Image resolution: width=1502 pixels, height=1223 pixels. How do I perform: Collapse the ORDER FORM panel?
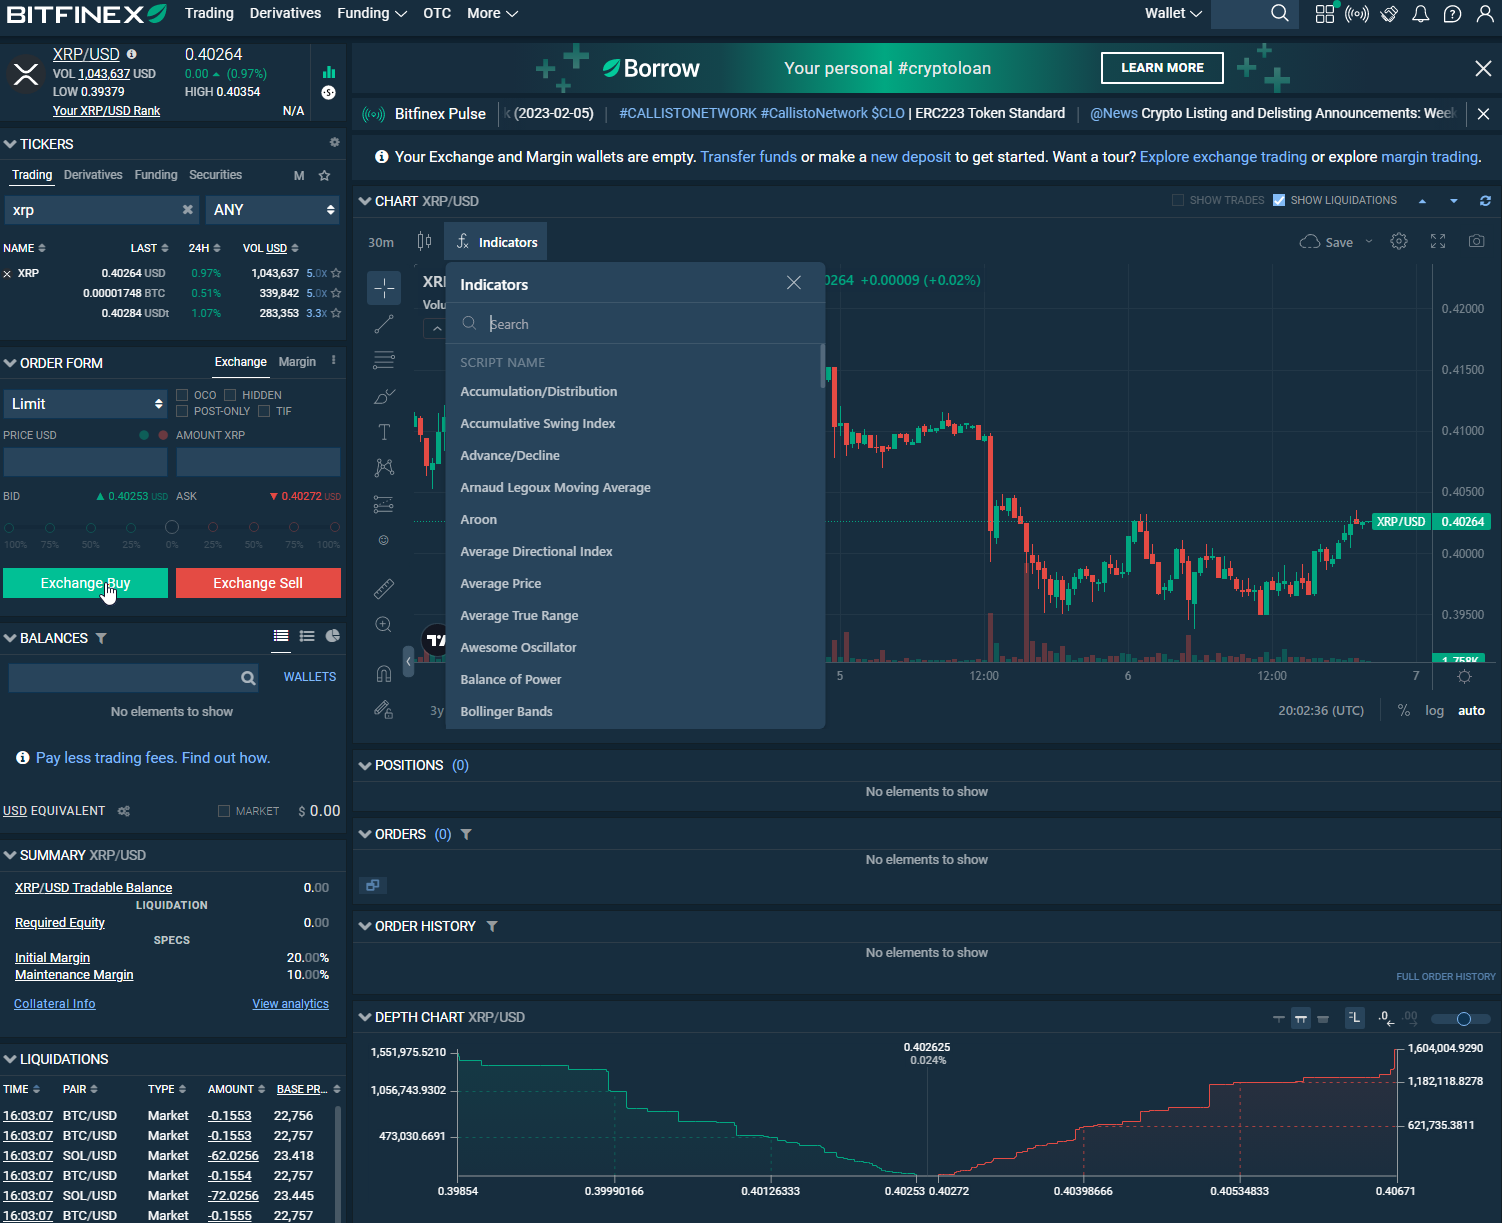pos(10,363)
